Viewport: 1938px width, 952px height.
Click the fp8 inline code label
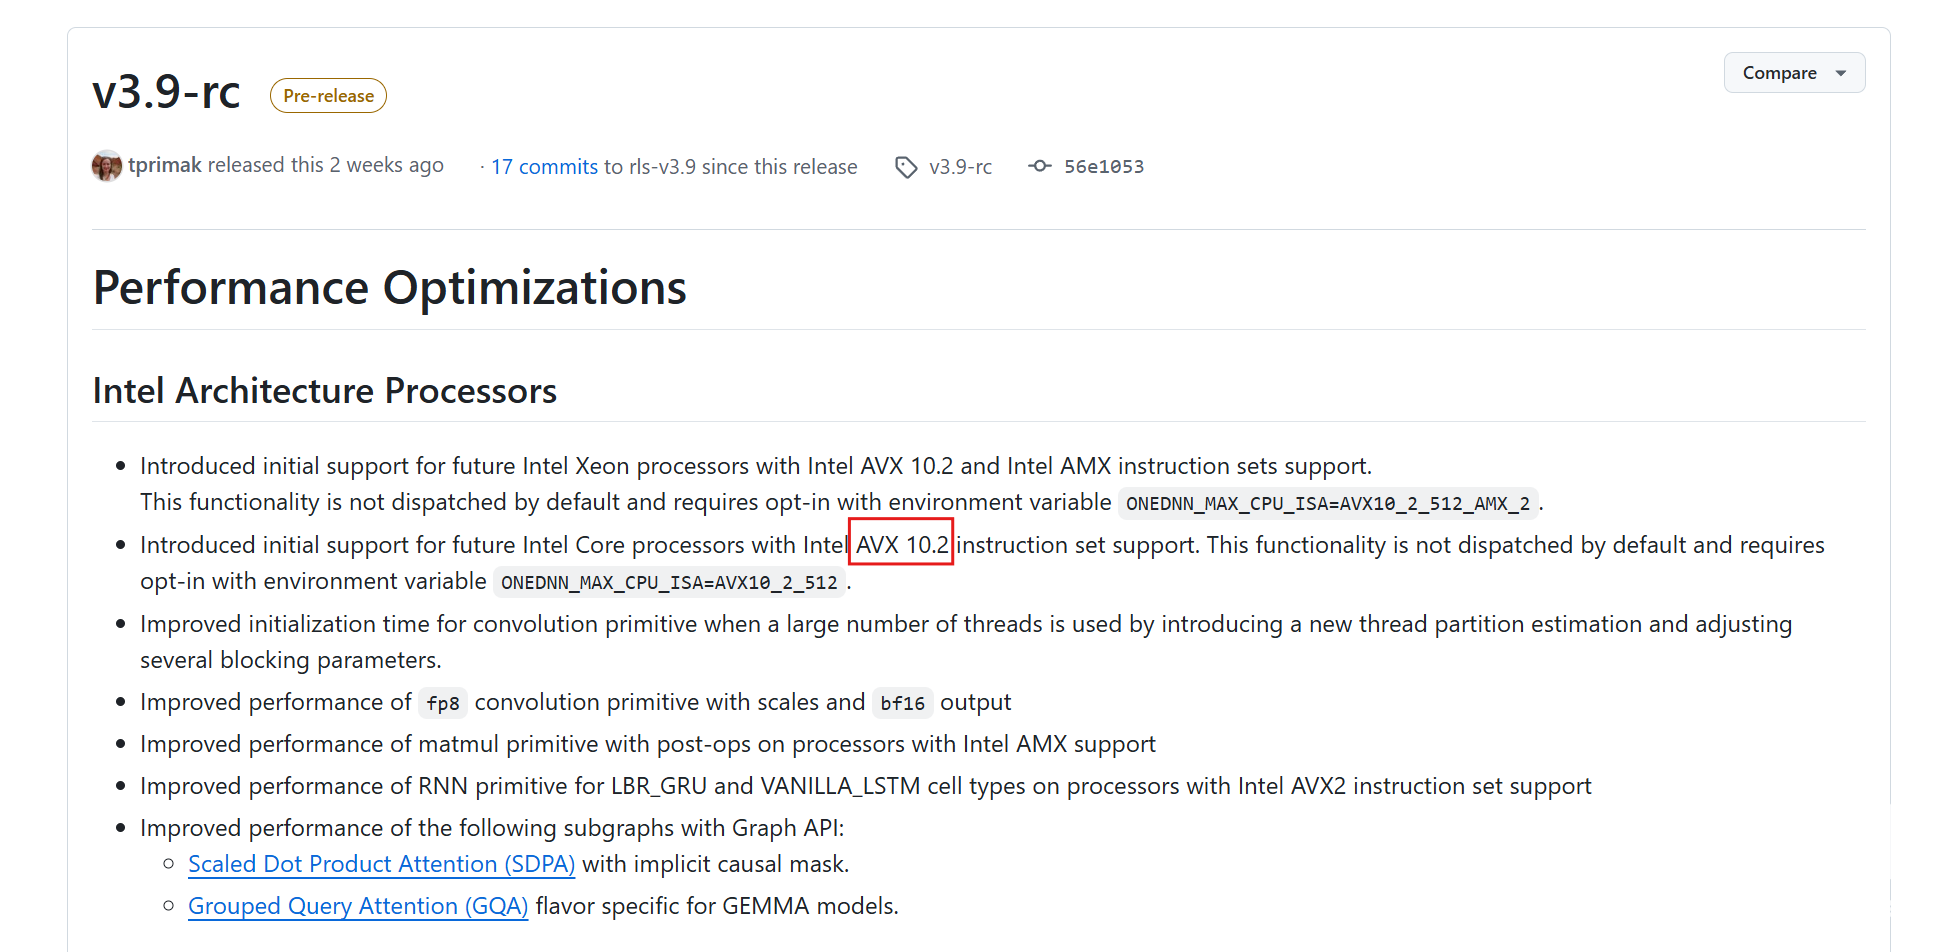pyautogui.click(x=443, y=703)
